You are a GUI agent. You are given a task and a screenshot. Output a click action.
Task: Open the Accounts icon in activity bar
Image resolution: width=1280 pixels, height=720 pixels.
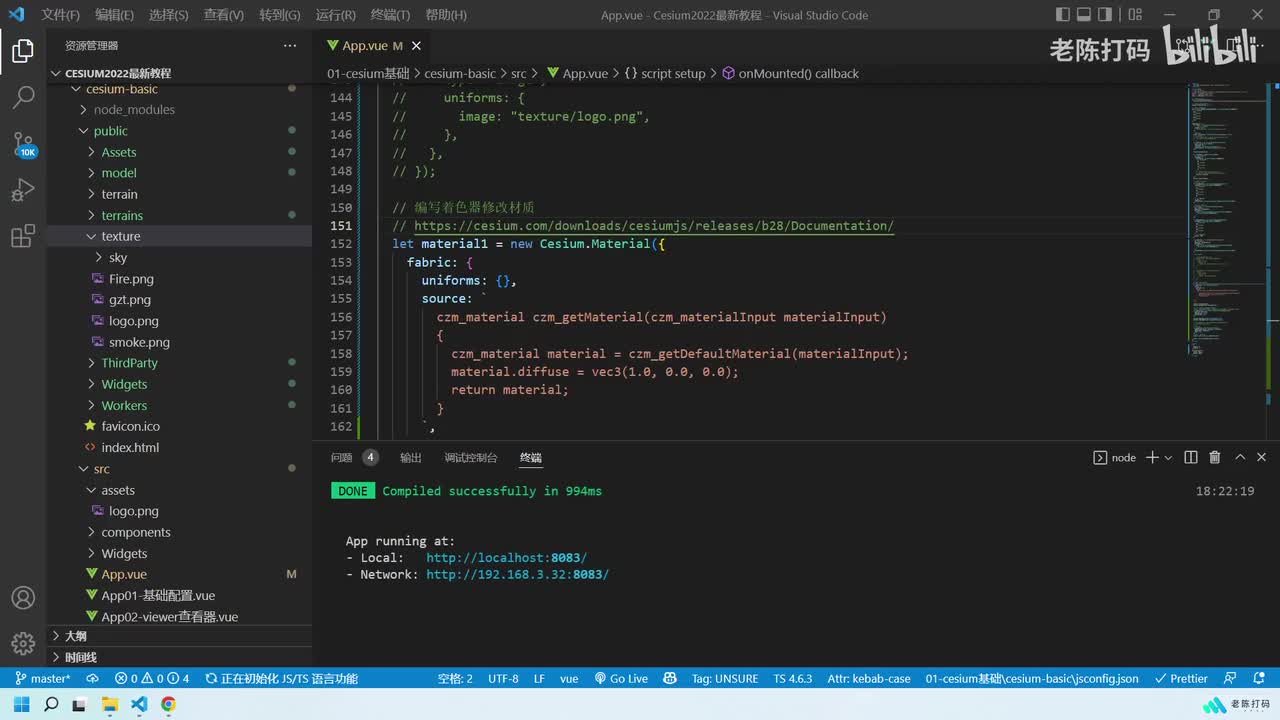pos(23,598)
